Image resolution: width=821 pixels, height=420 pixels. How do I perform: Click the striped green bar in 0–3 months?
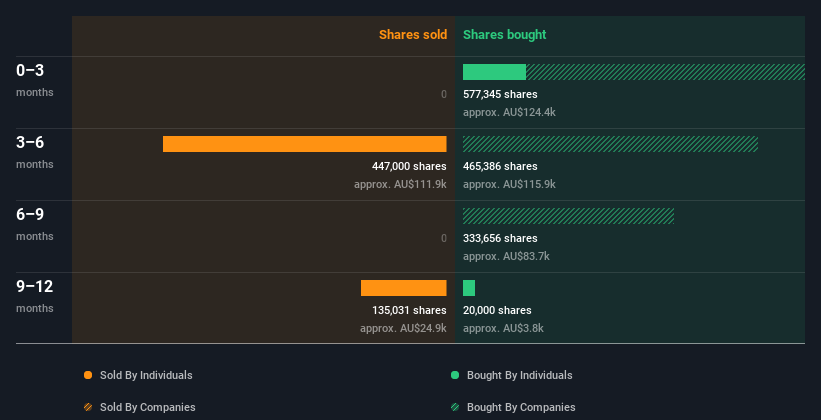[665, 72]
